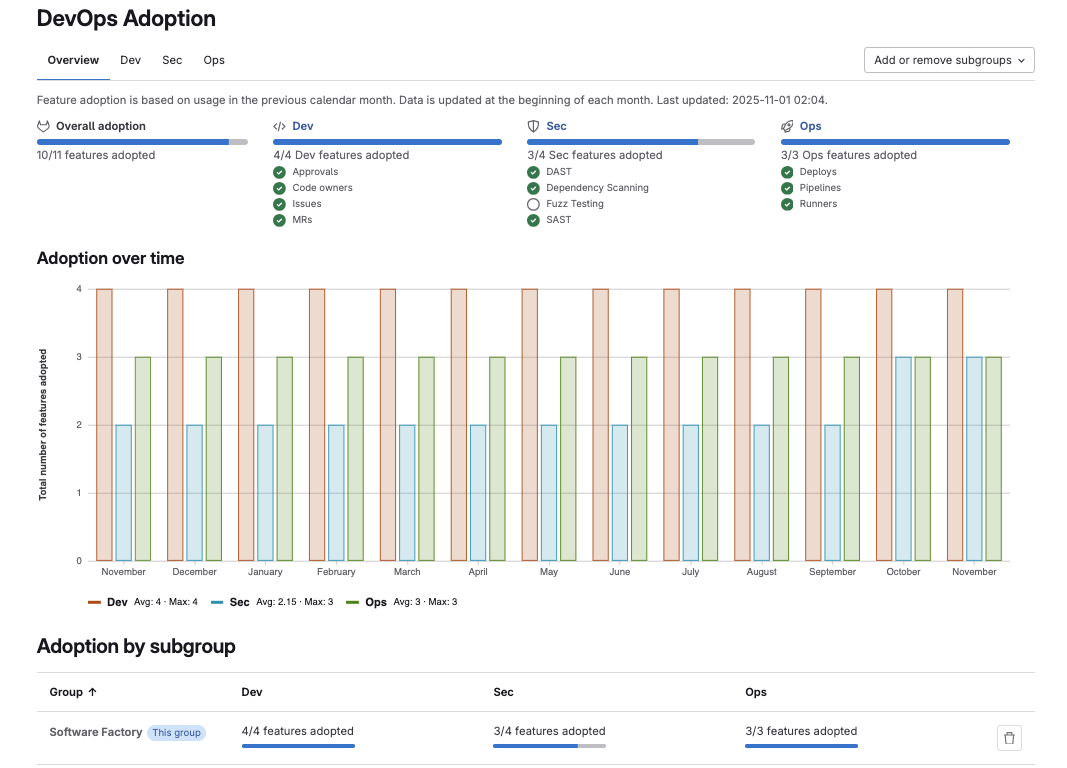
Task: Delete Software Factory row with trash icon
Action: point(1009,738)
